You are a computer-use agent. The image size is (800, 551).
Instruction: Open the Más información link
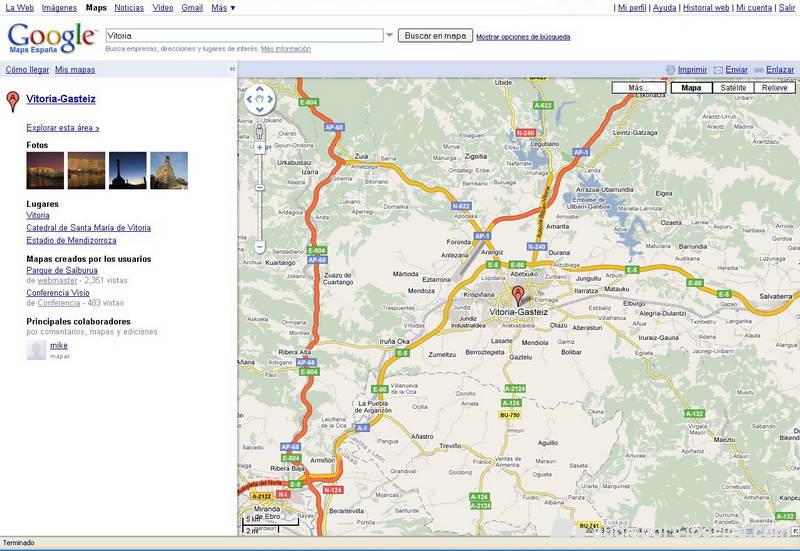286,49
